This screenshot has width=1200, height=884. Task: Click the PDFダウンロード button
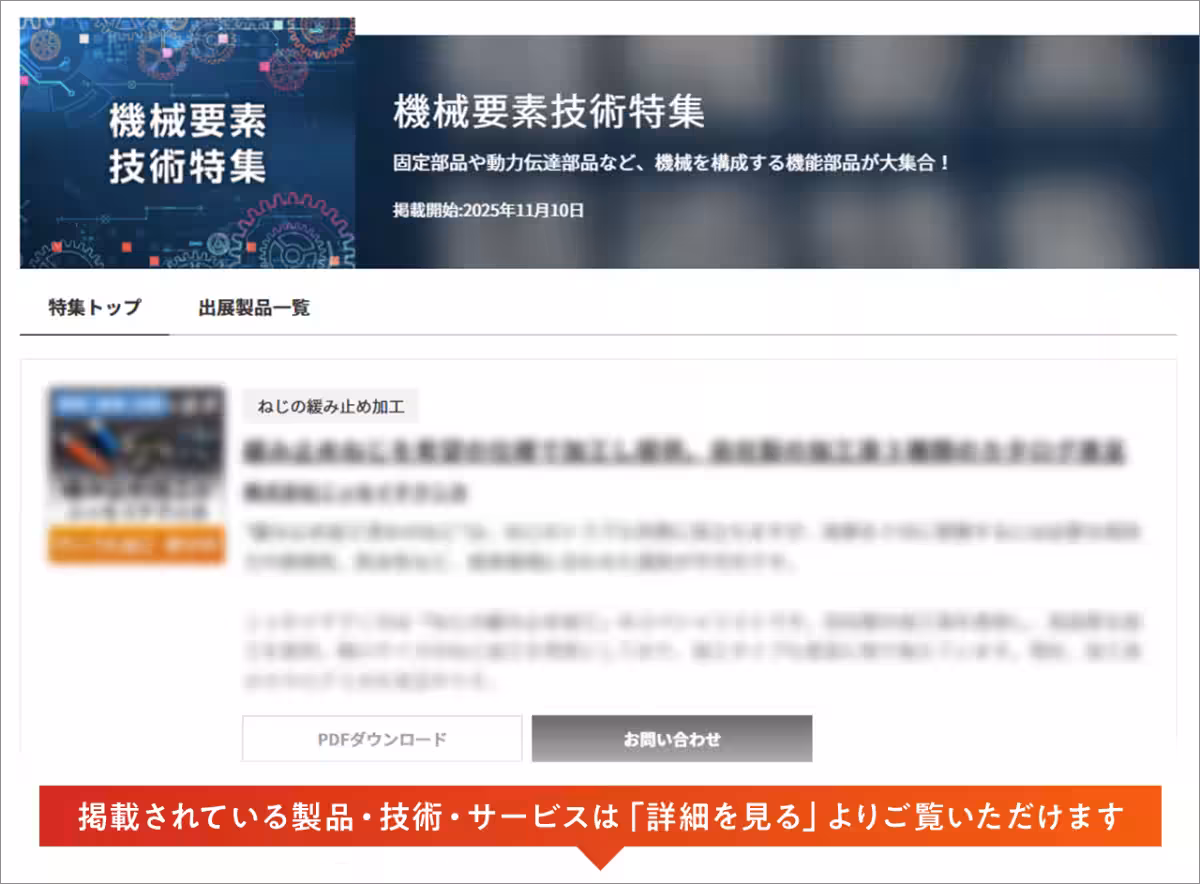coord(382,739)
